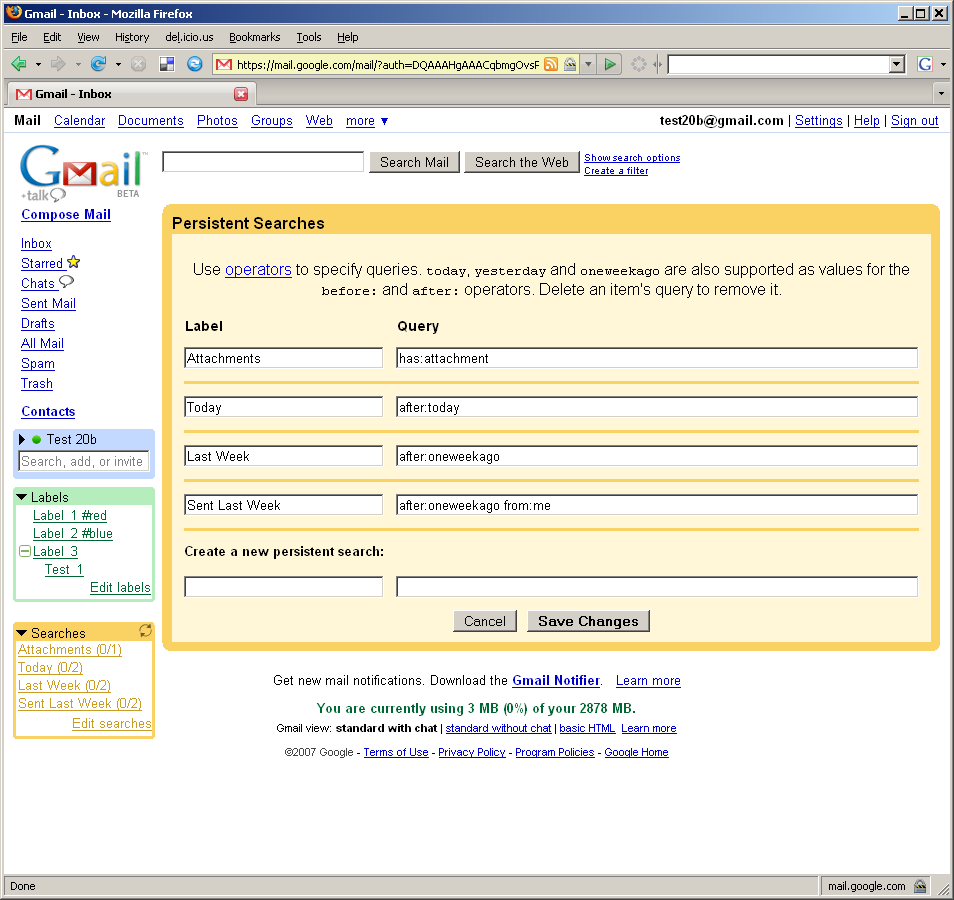Collapse the Searches panel
954x900 pixels.
pyautogui.click(x=21, y=633)
